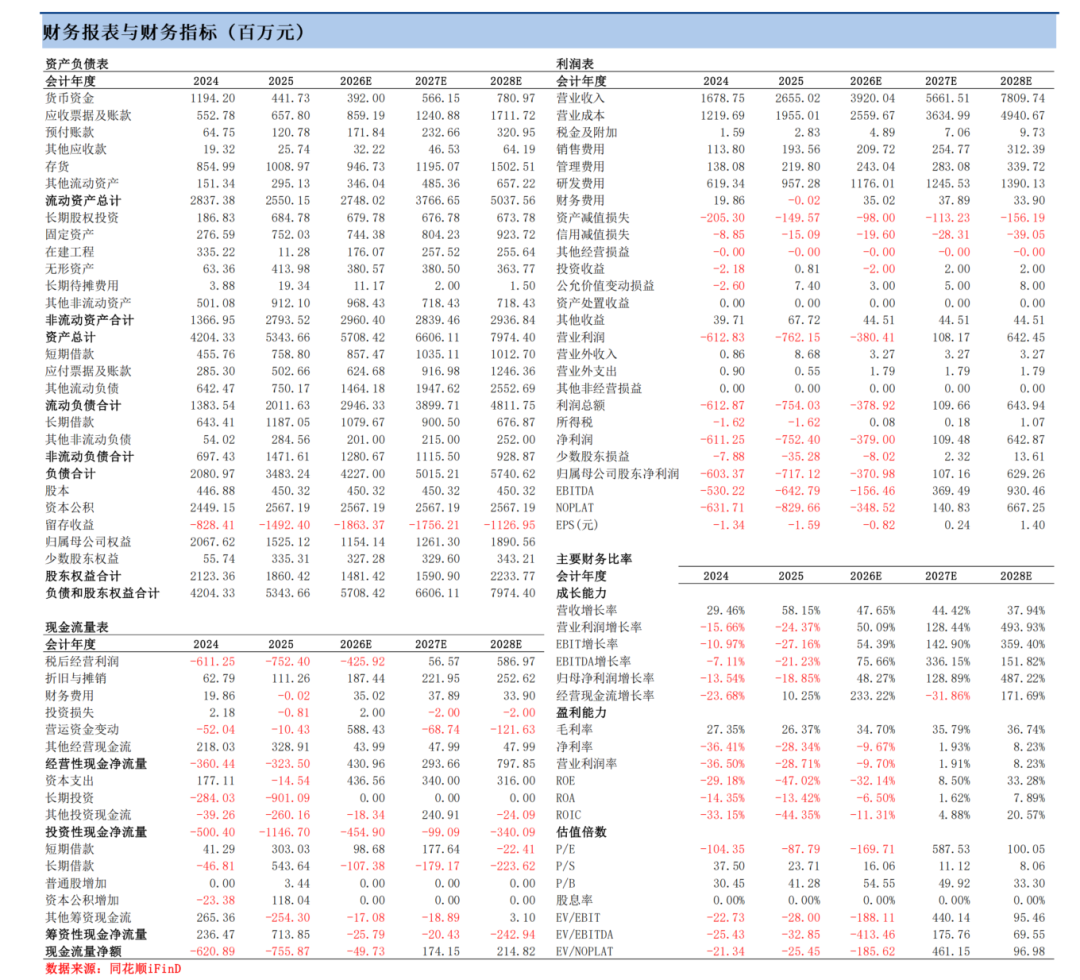
Task: Click the 数据来源 同花顺iFinD source note
Action: (x=113, y=969)
